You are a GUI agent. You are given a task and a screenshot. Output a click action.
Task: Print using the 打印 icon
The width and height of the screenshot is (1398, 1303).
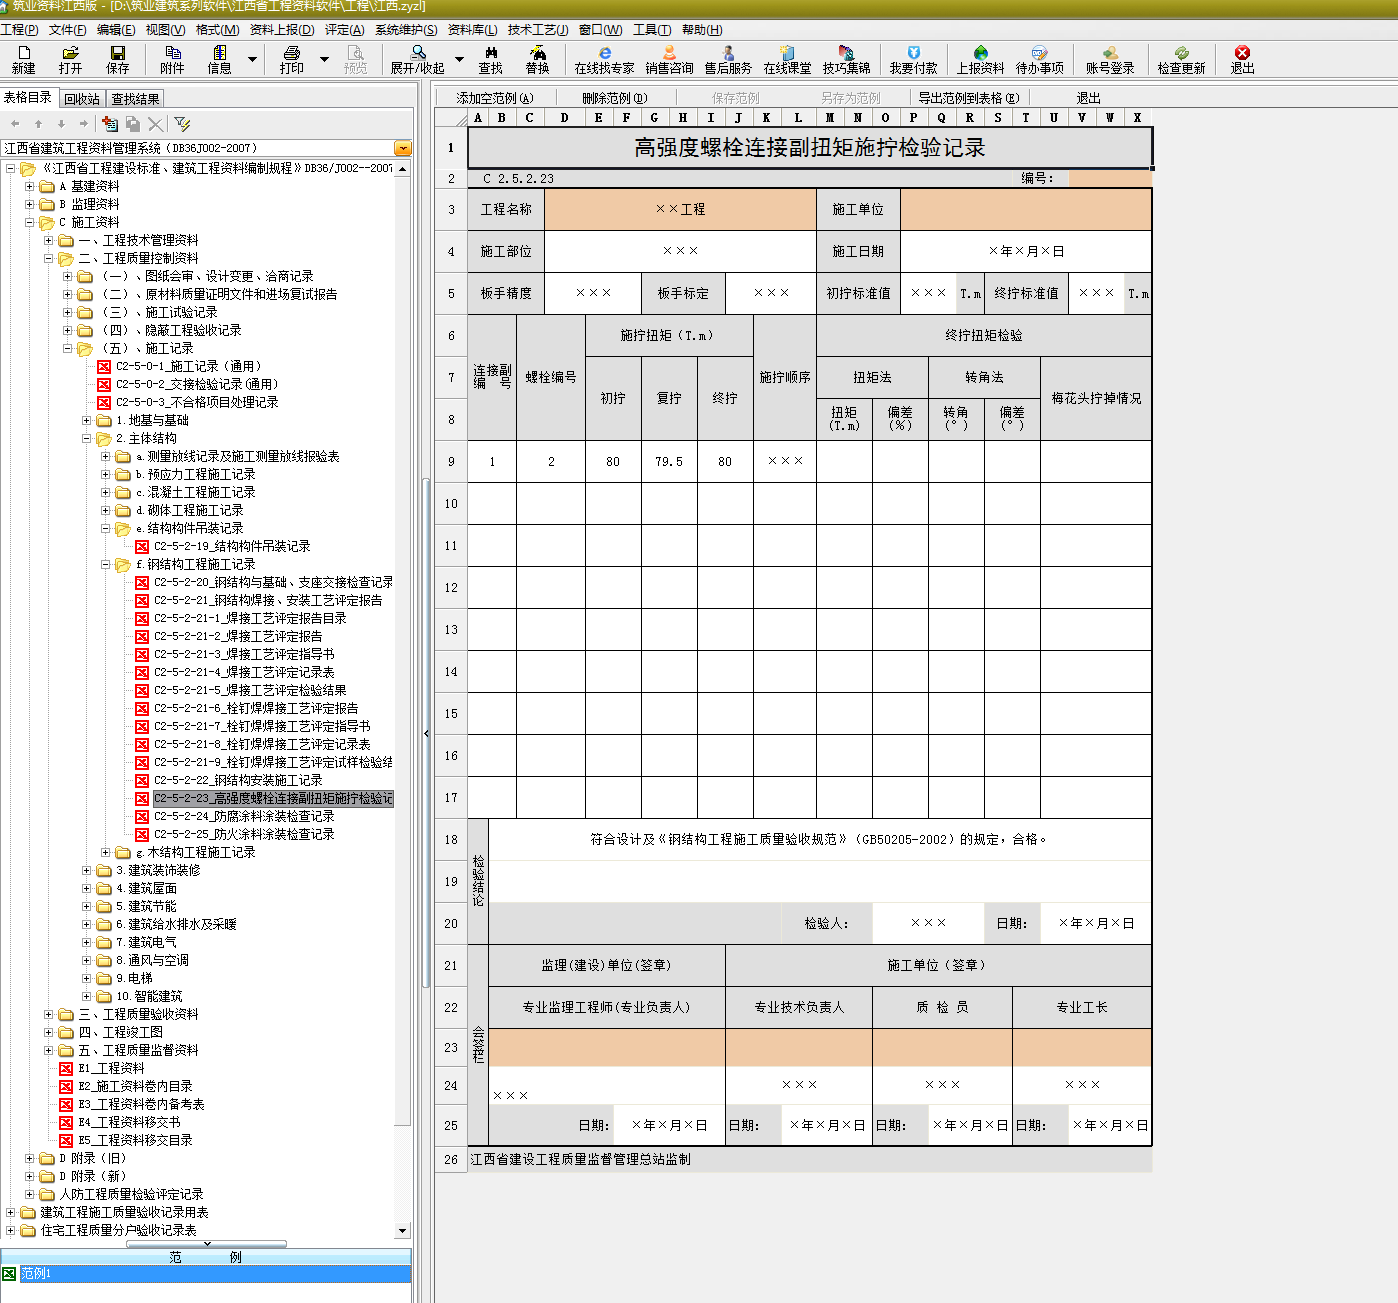click(x=291, y=59)
